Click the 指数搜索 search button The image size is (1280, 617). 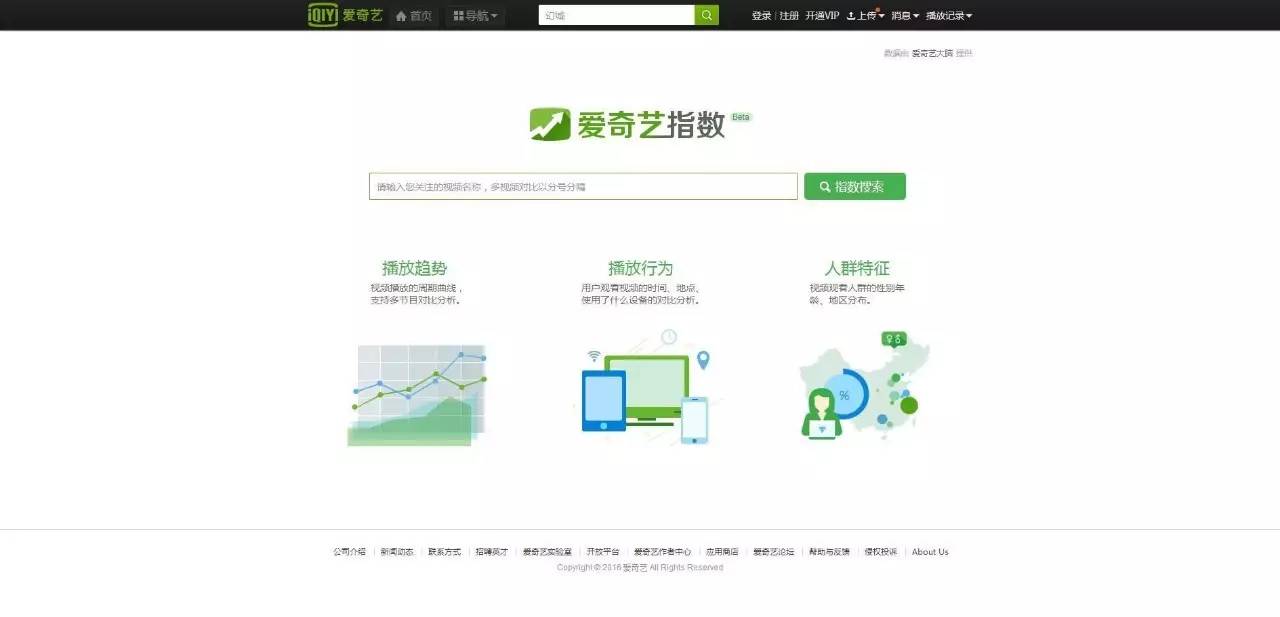tap(855, 187)
